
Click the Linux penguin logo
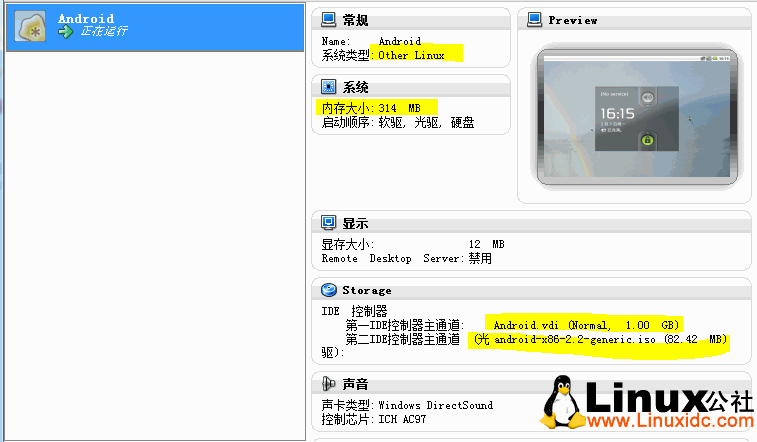point(568,404)
